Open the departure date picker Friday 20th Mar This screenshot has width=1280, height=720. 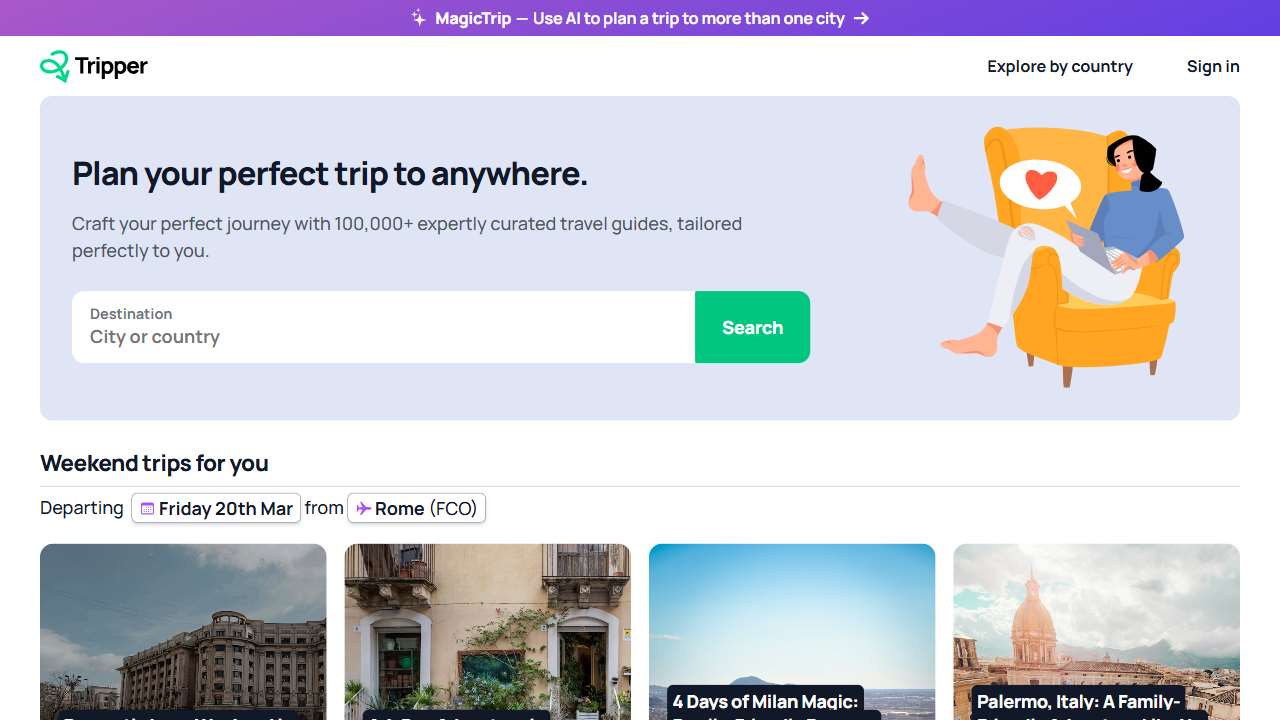pyautogui.click(x=216, y=508)
